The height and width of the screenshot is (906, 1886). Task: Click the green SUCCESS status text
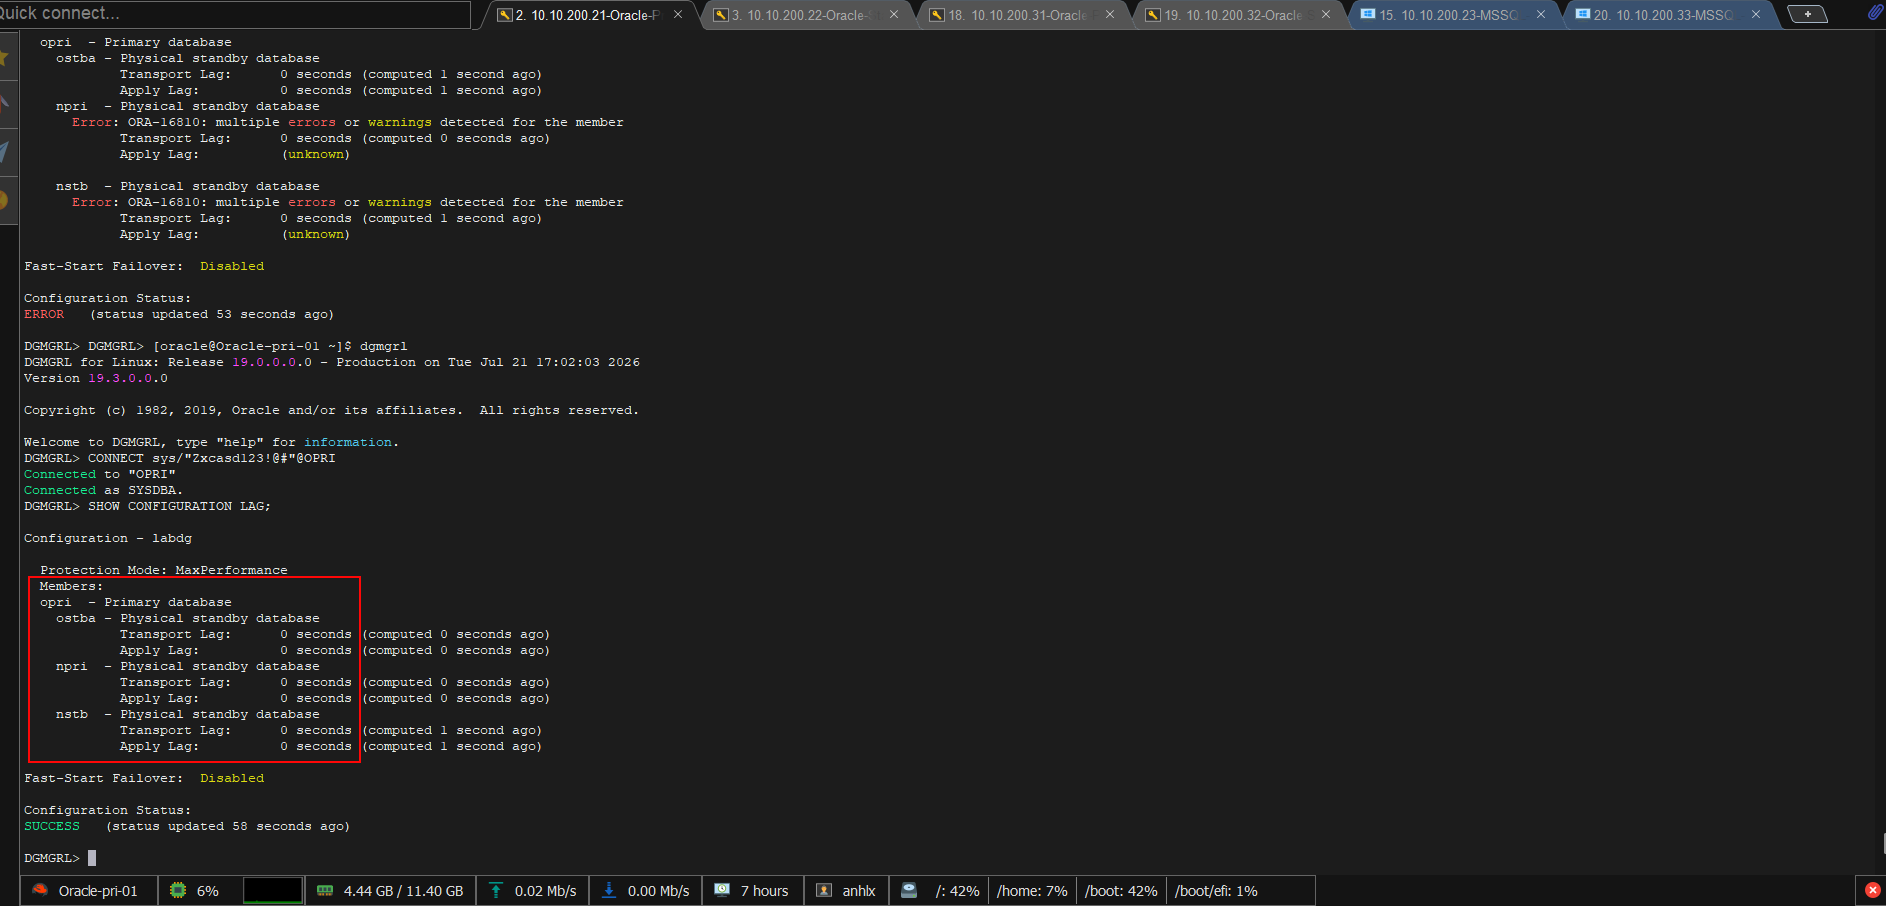point(52,826)
